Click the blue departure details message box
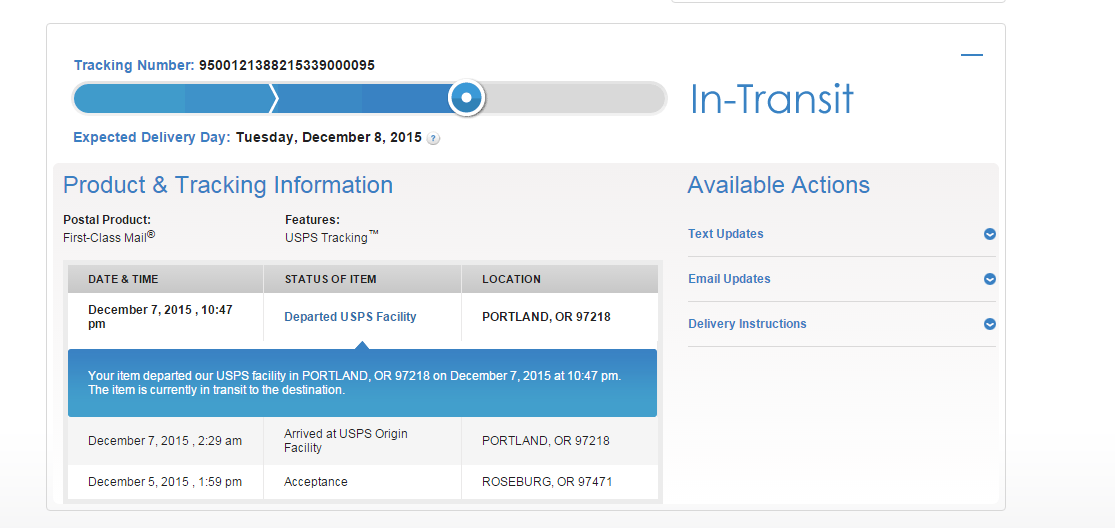 pos(362,383)
